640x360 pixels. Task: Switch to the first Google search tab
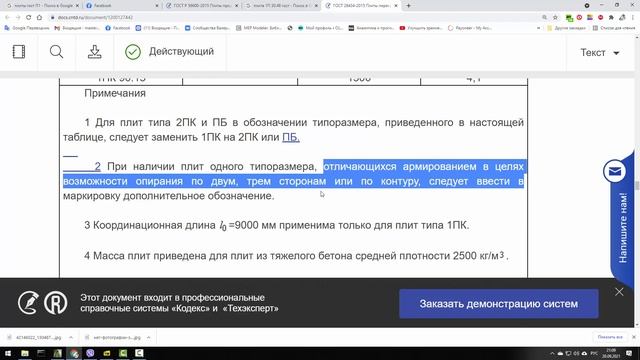tap(42, 6)
